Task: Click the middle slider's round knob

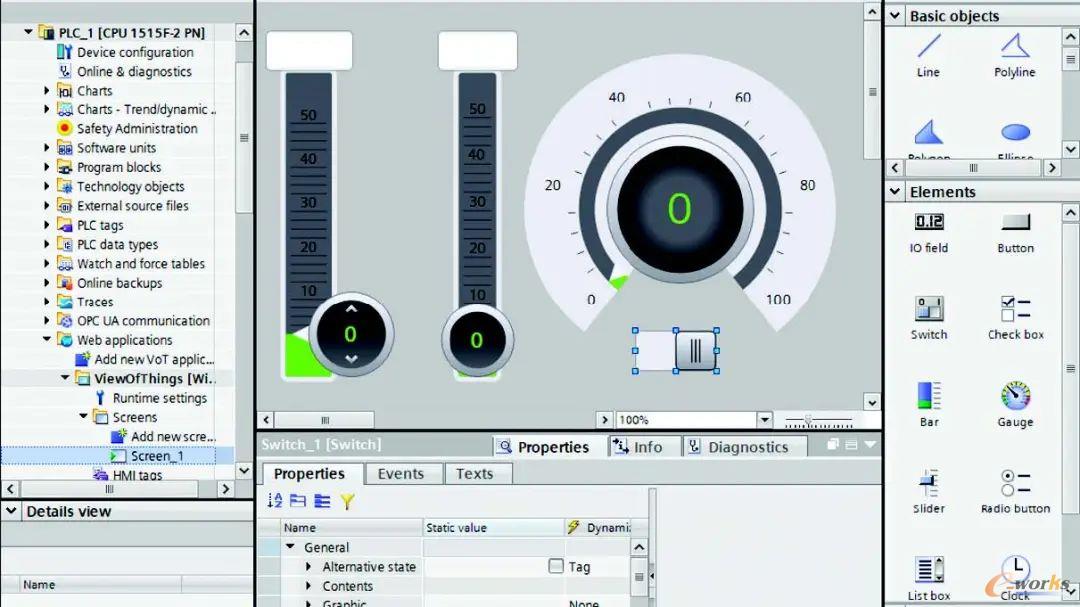Action: tap(477, 340)
